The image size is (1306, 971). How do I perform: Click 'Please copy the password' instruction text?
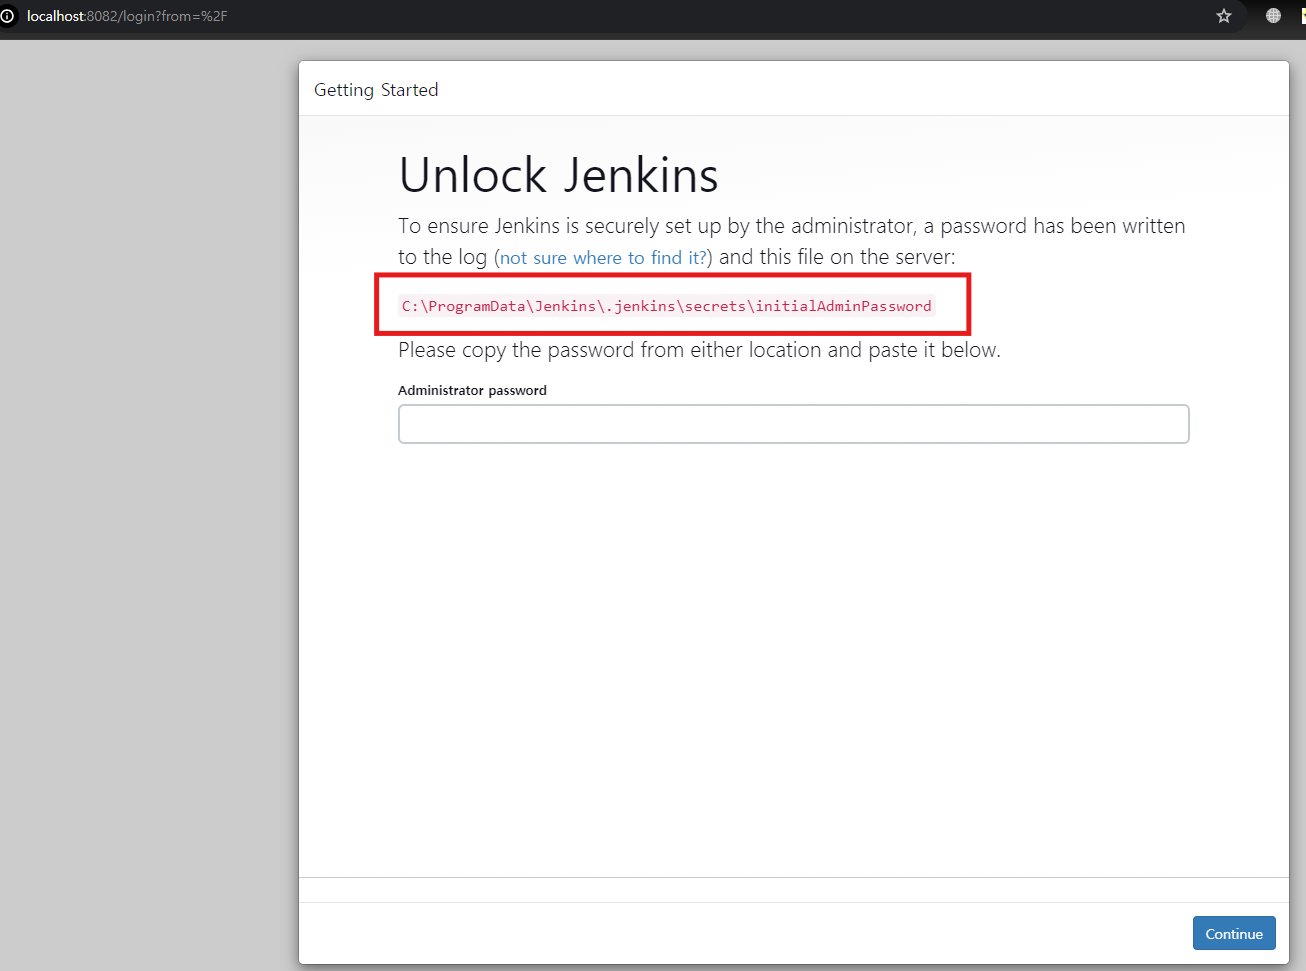click(x=699, y=350)
